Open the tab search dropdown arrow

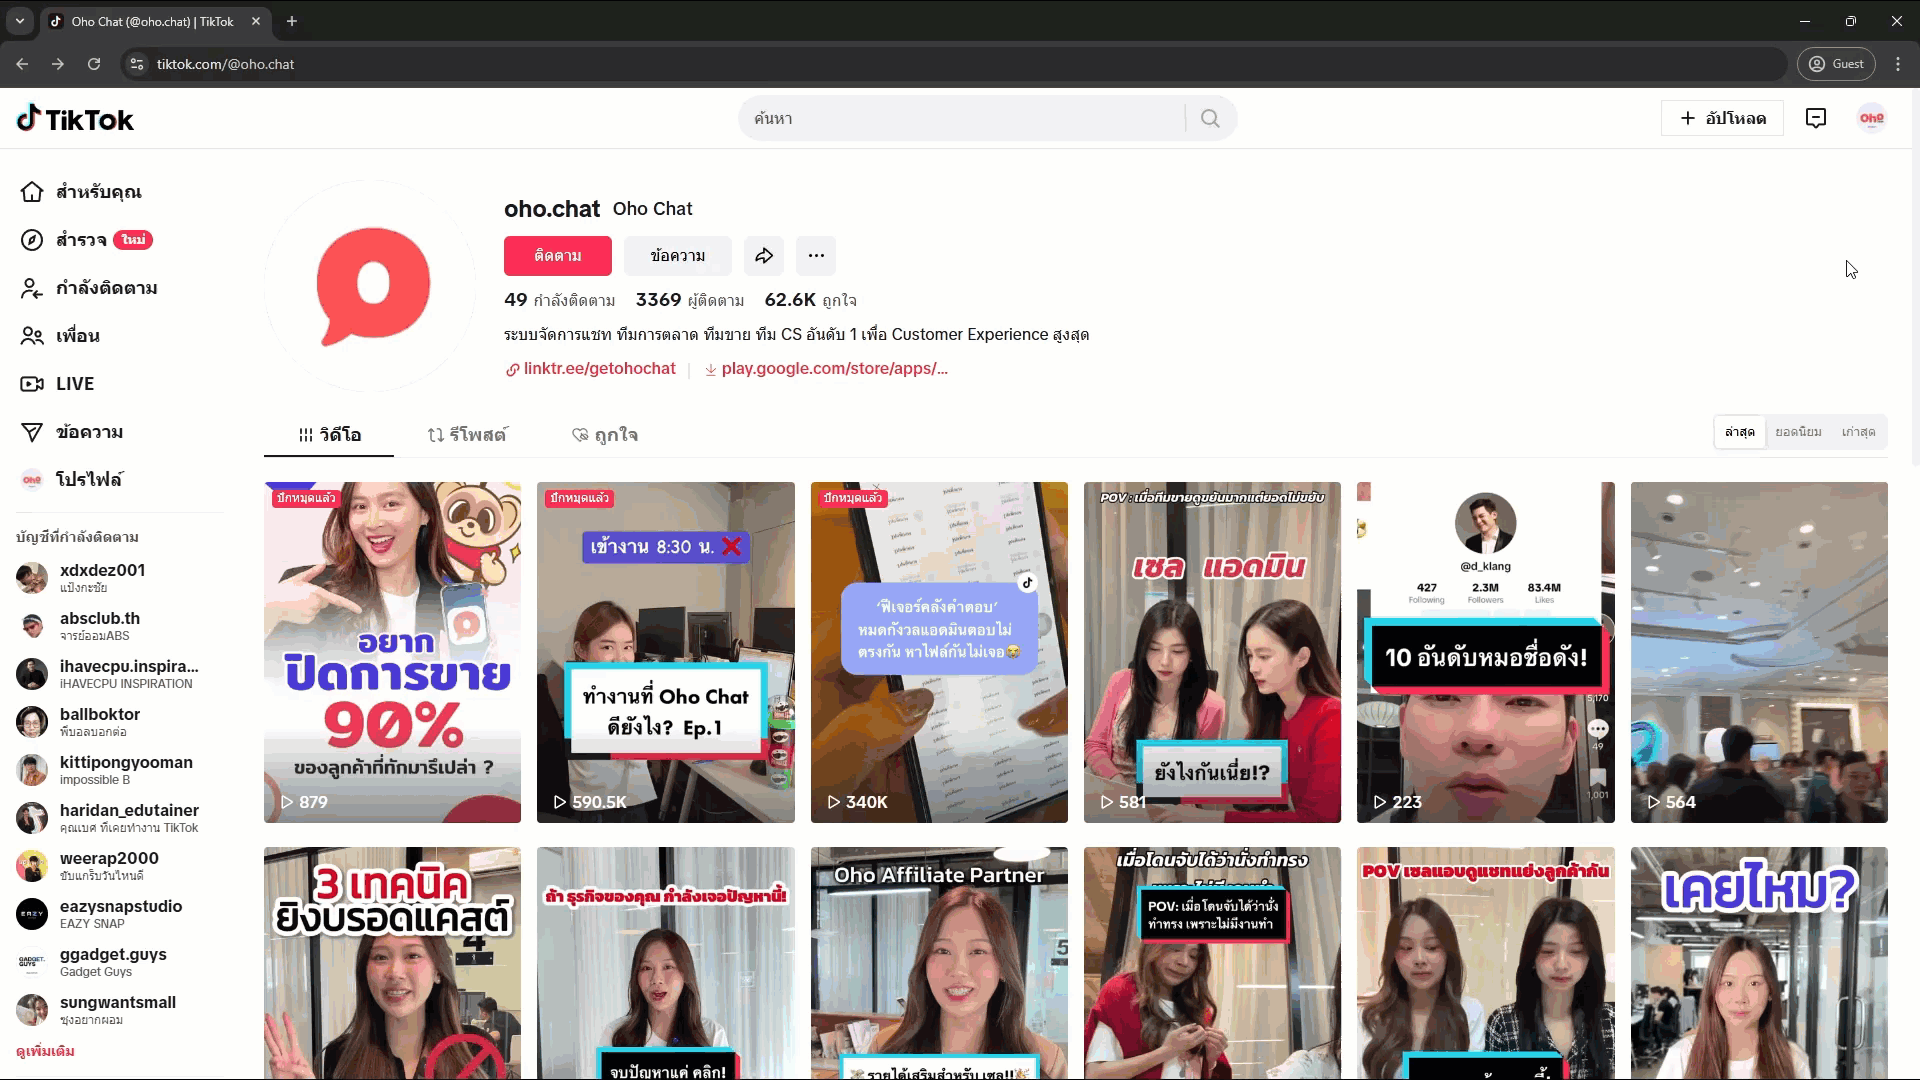pos(19,21)
